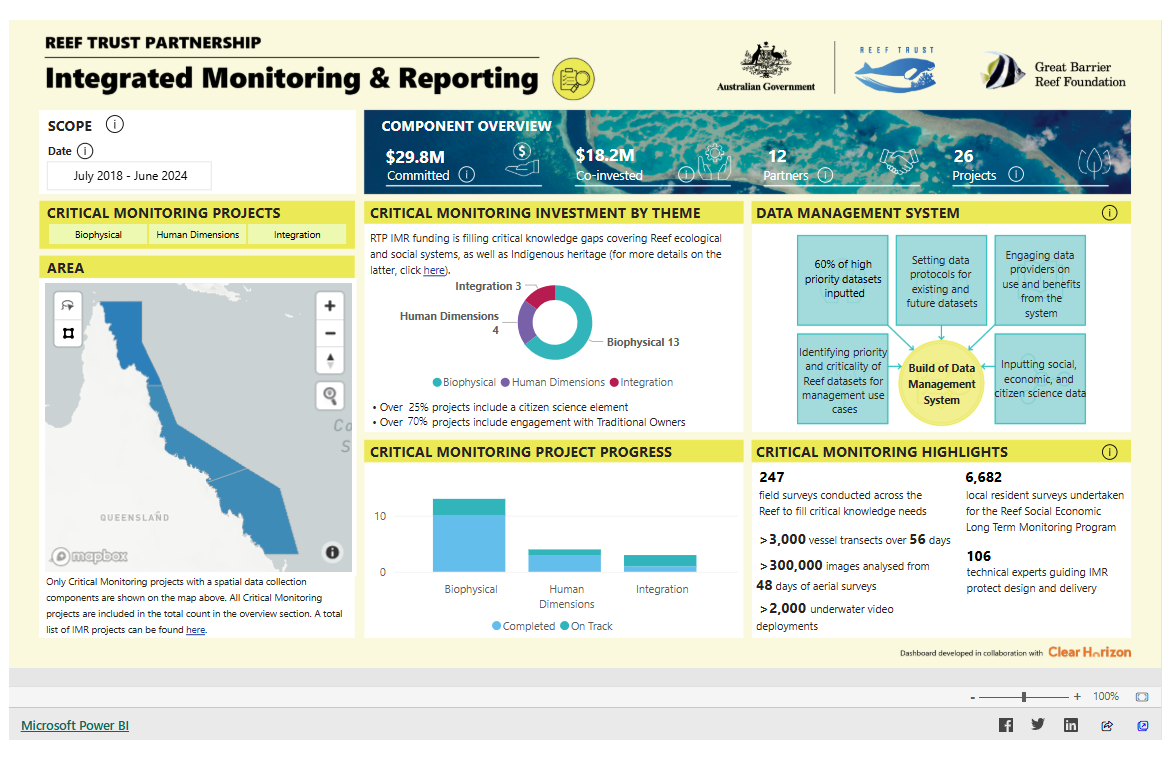The width and height of the screenshot is (1170, 761).
Task: Open the July 2018 - June 2024 date box
Action: point(129,176)
